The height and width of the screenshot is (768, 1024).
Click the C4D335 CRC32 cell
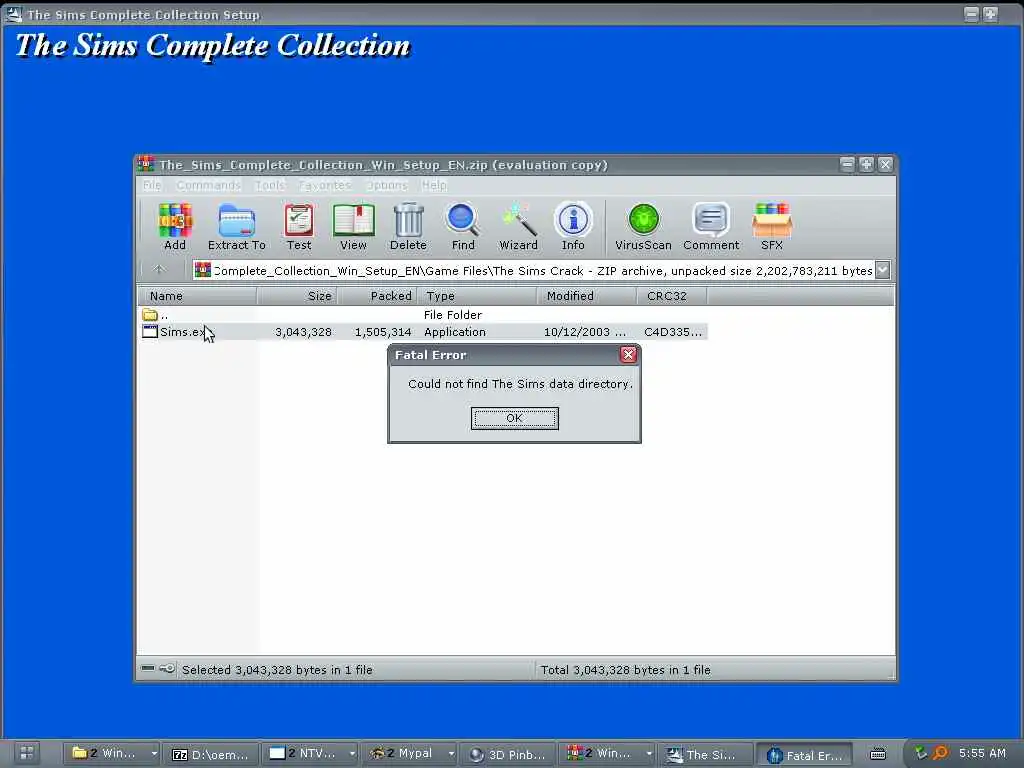(x=673, y=332)
